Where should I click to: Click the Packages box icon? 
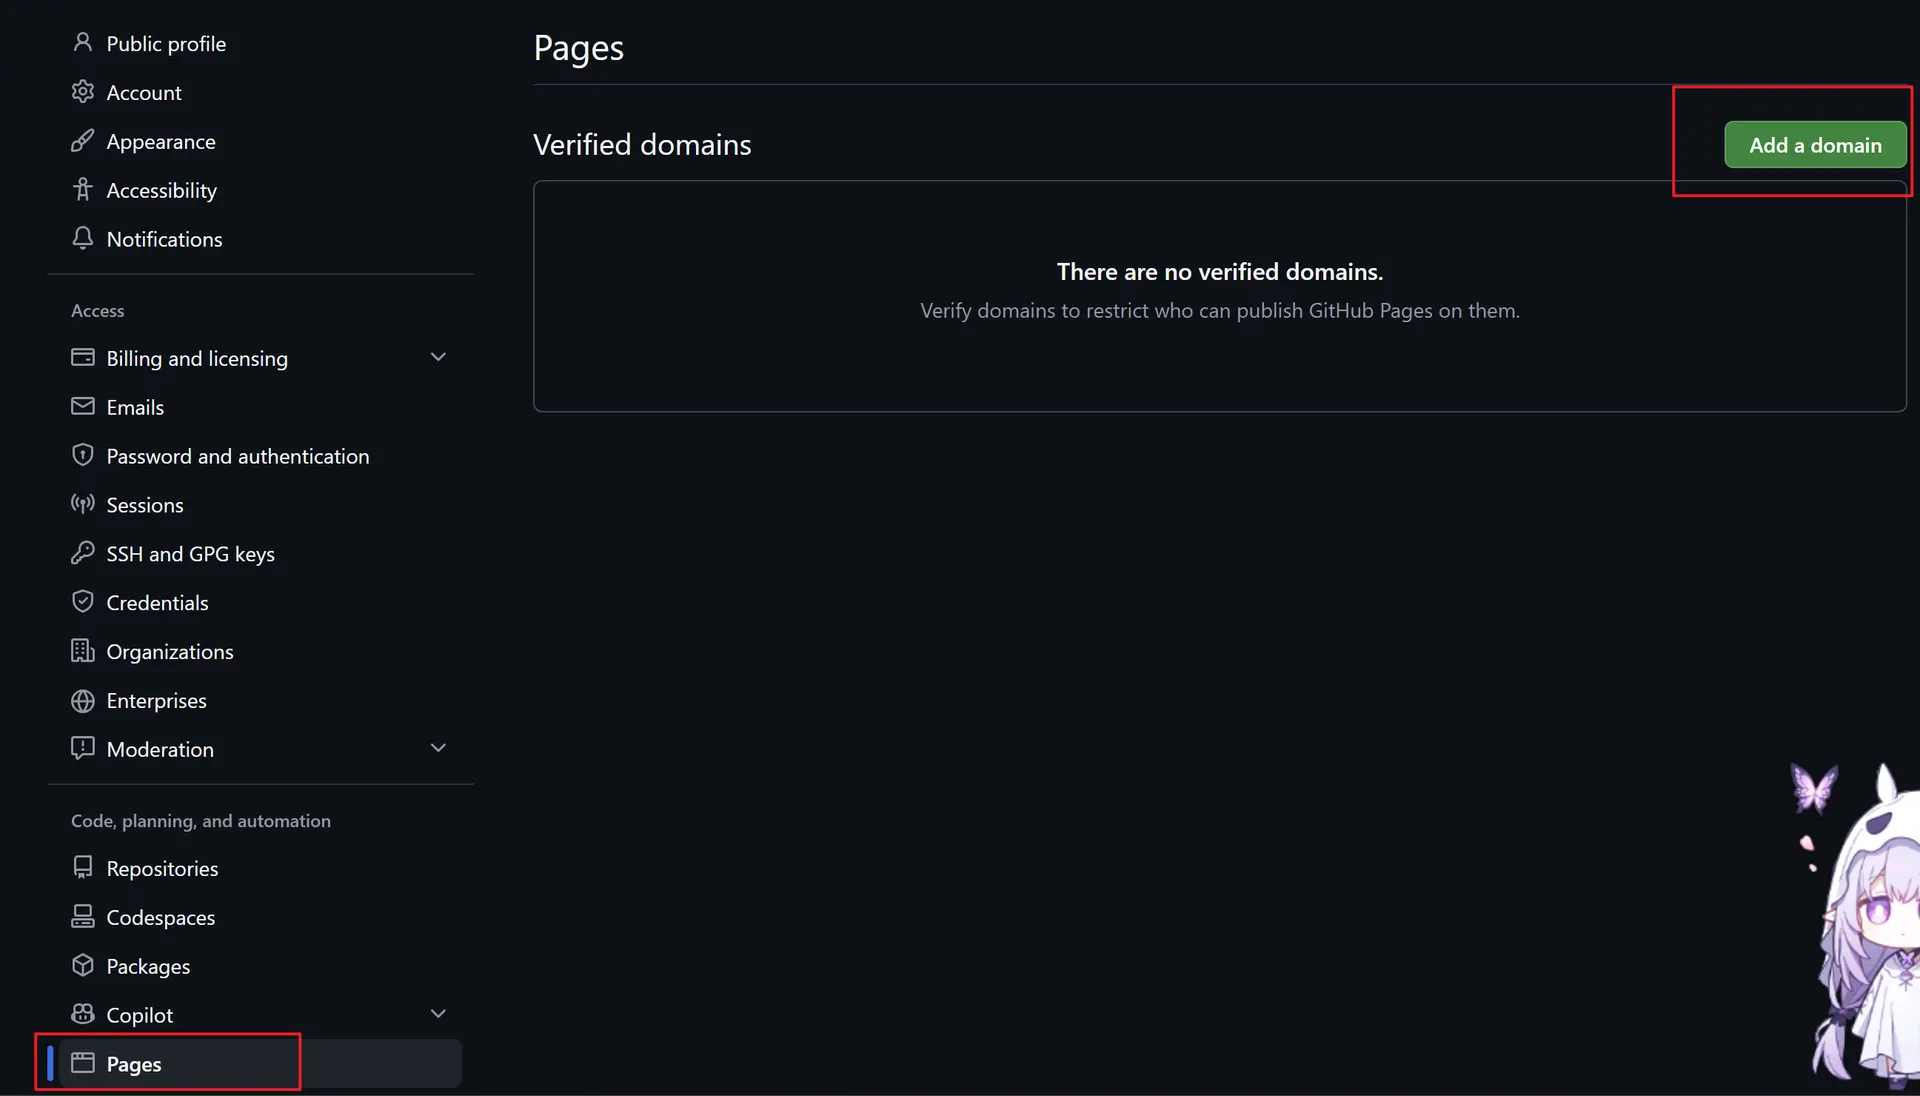click(x=83, y=966)
